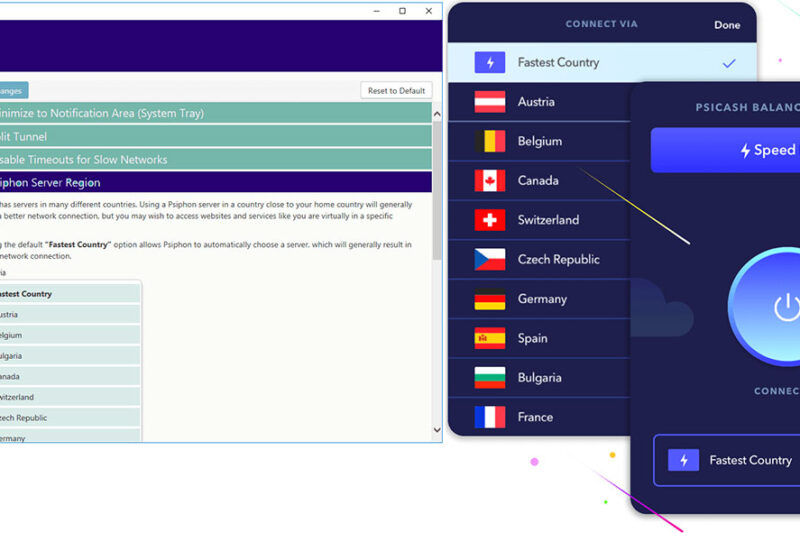Select Belgium in settings region list

tap(70, 335)
